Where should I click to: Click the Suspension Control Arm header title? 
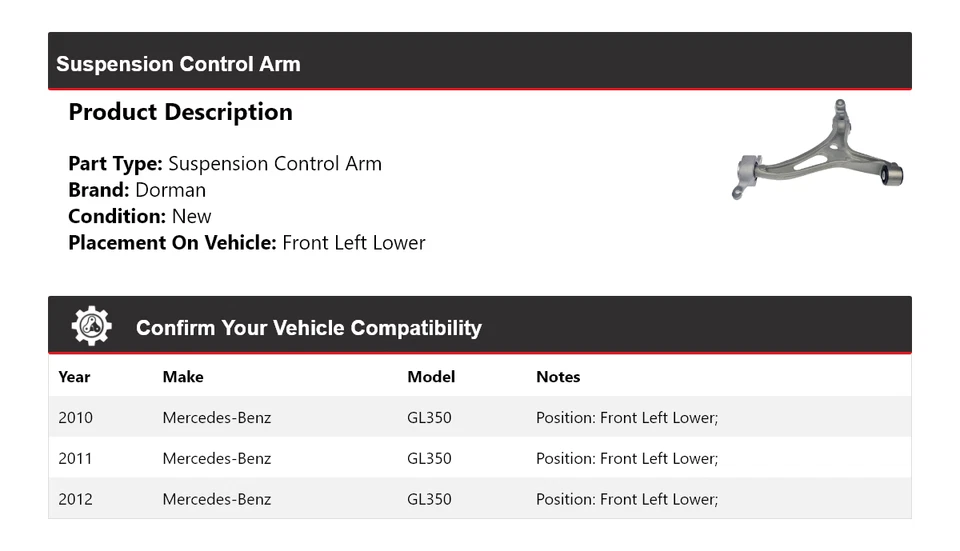[x=178, y=64]
